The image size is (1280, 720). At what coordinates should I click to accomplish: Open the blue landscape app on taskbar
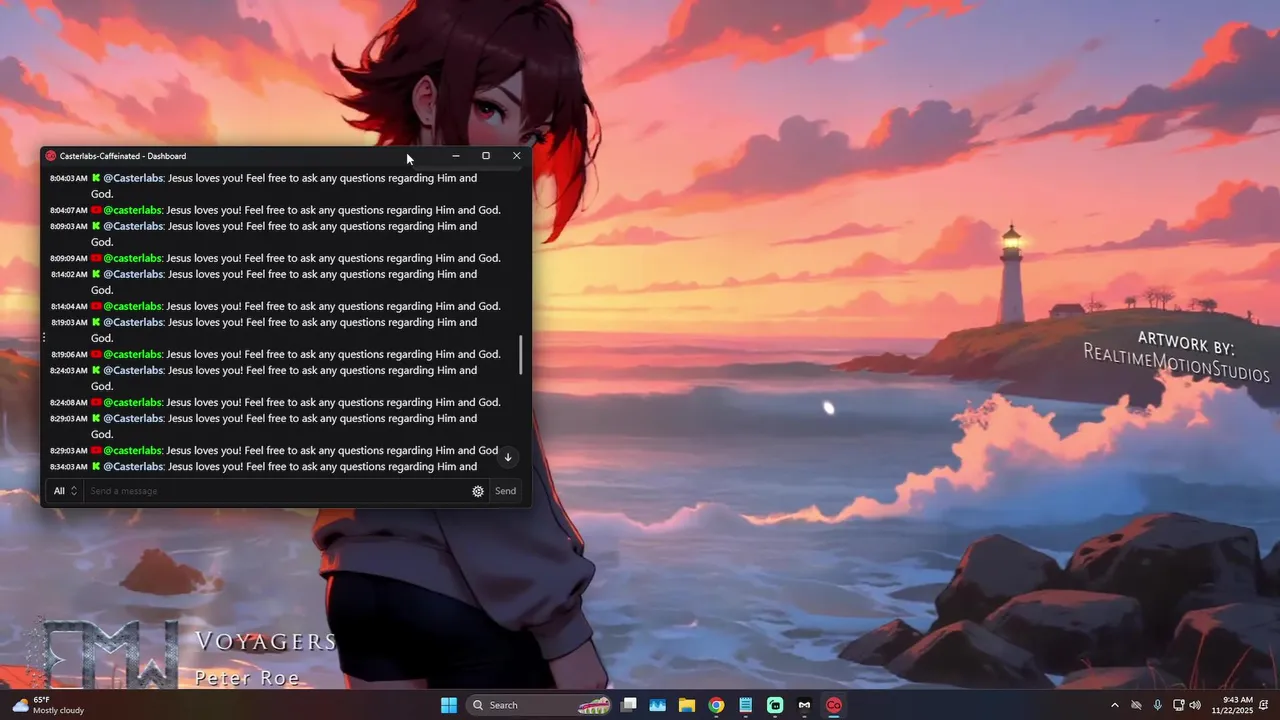658,705
